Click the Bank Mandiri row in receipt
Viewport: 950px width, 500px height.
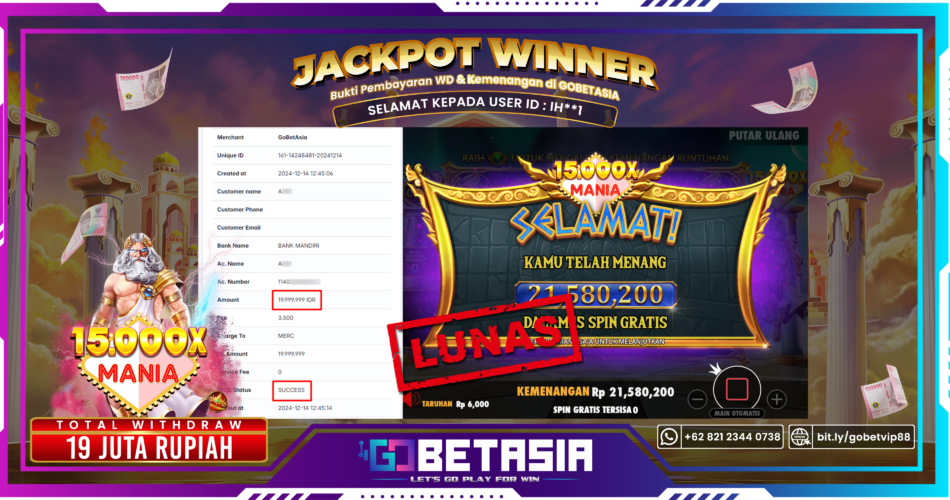[x=301, y=245]
